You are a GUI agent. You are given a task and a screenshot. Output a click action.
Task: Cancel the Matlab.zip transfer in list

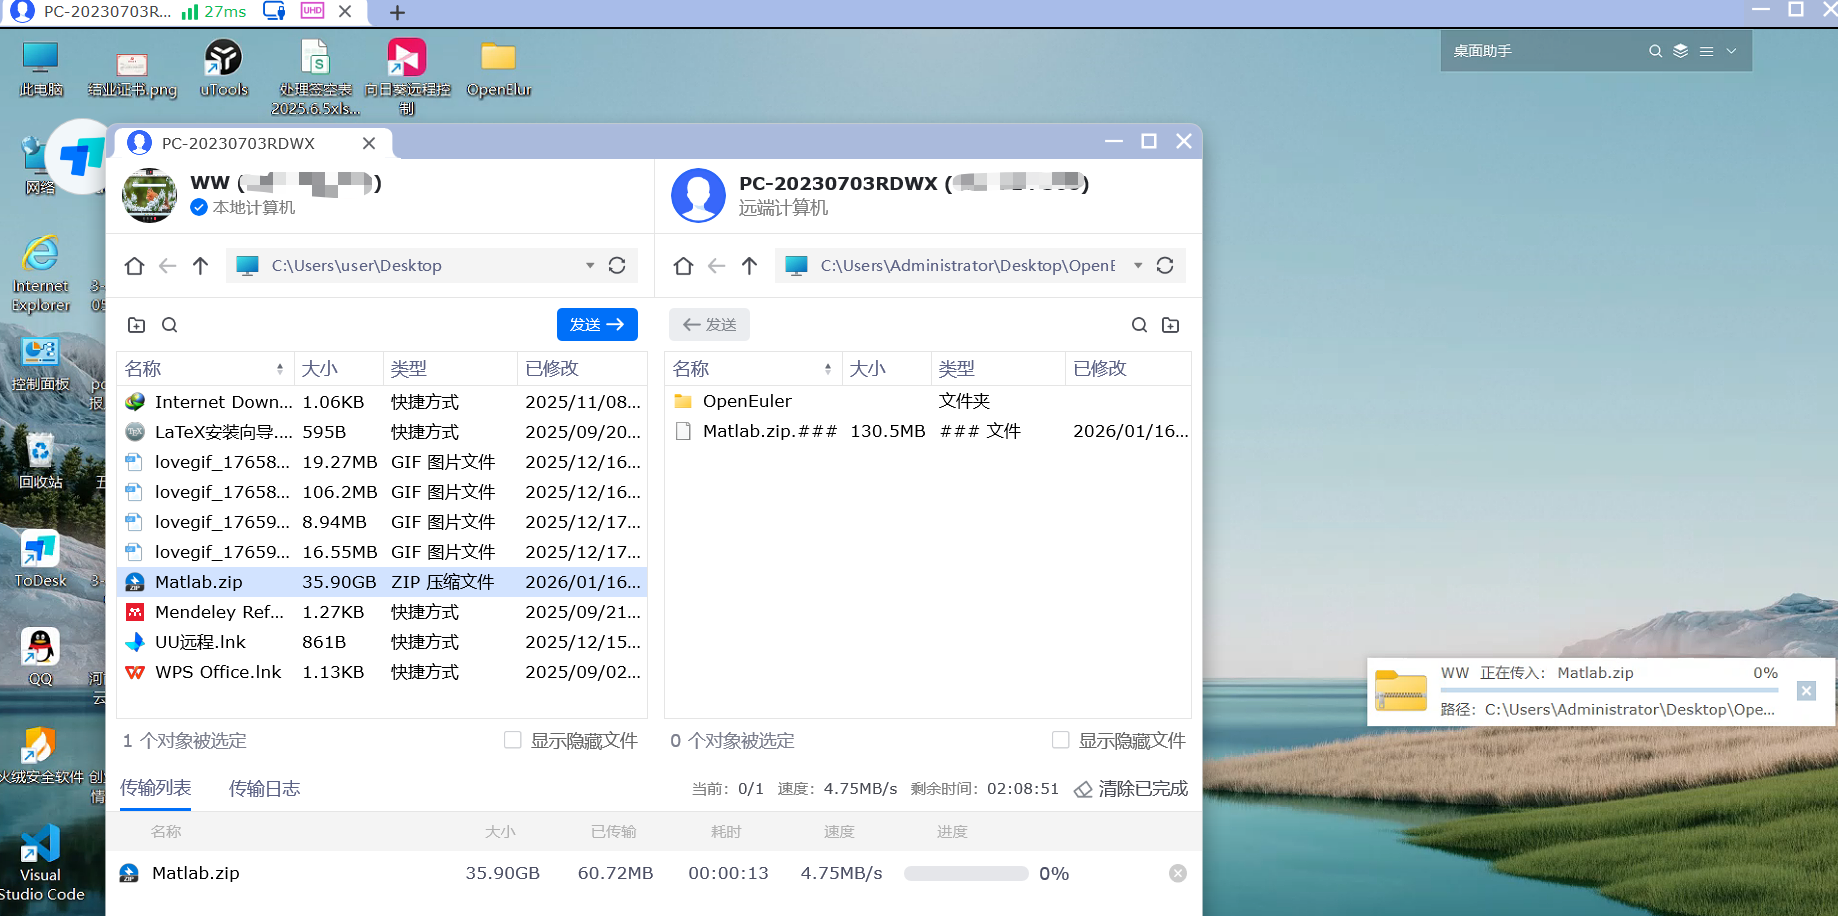coord(1178,873)
